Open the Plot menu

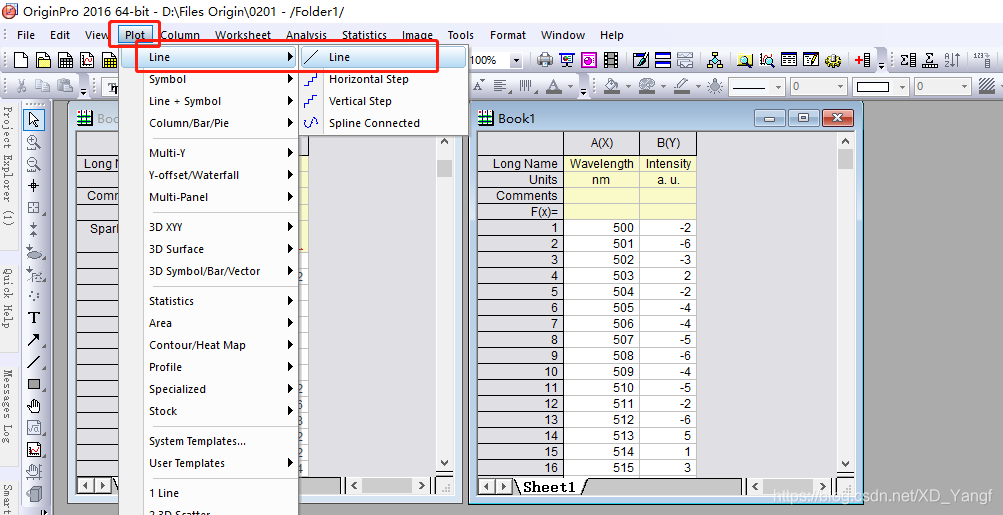pos(135,35)
